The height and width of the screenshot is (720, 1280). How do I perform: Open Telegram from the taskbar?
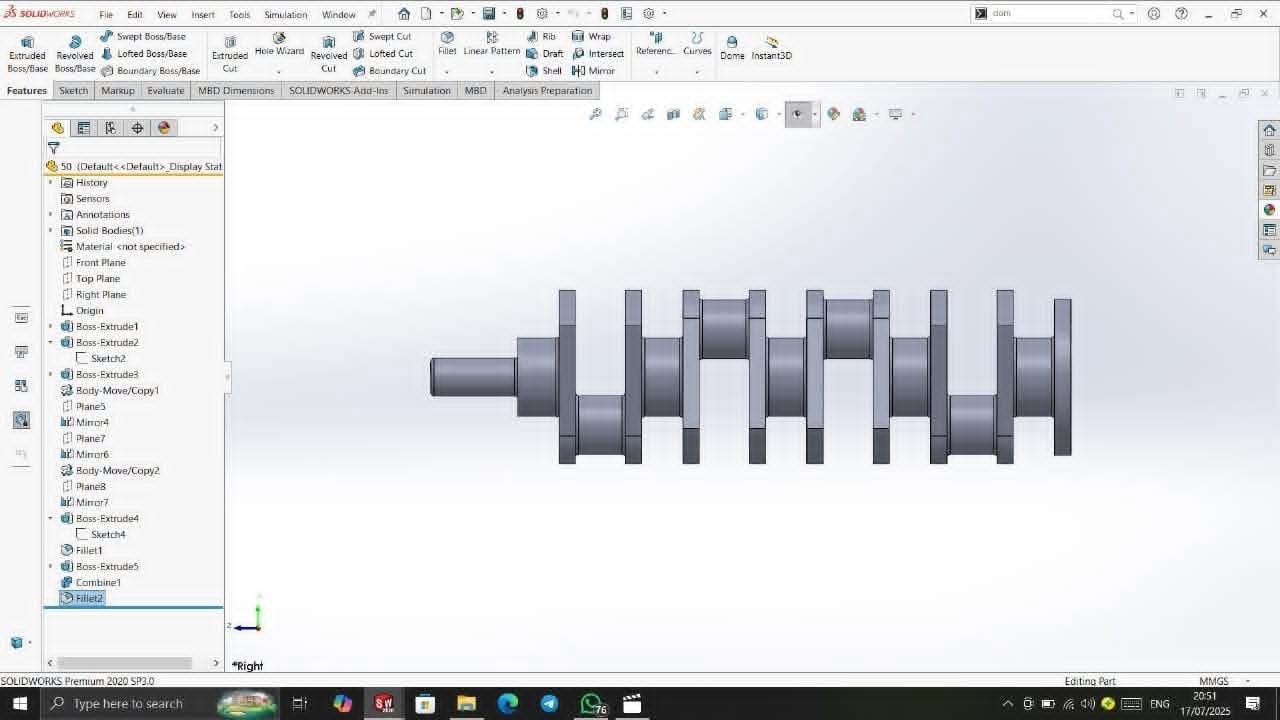(x=549, y=704)
